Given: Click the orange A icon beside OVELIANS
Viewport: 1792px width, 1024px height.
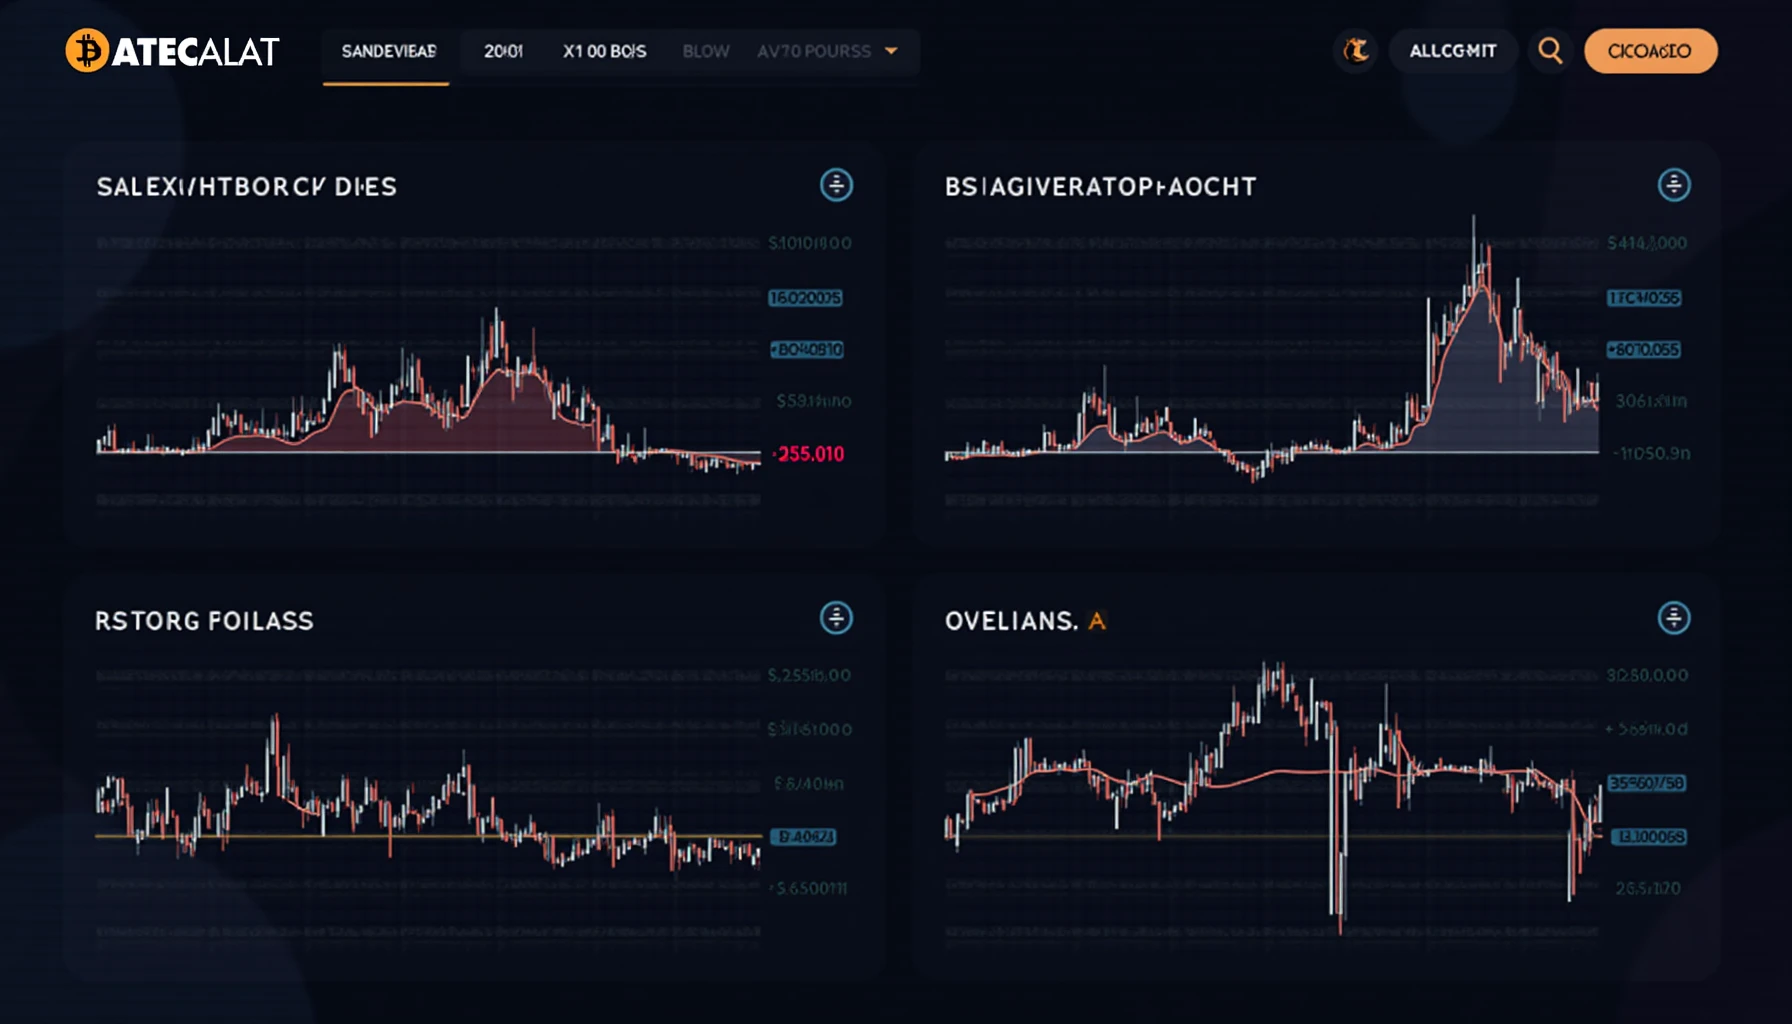Looking at the screenshot, I should point(1097,621).
